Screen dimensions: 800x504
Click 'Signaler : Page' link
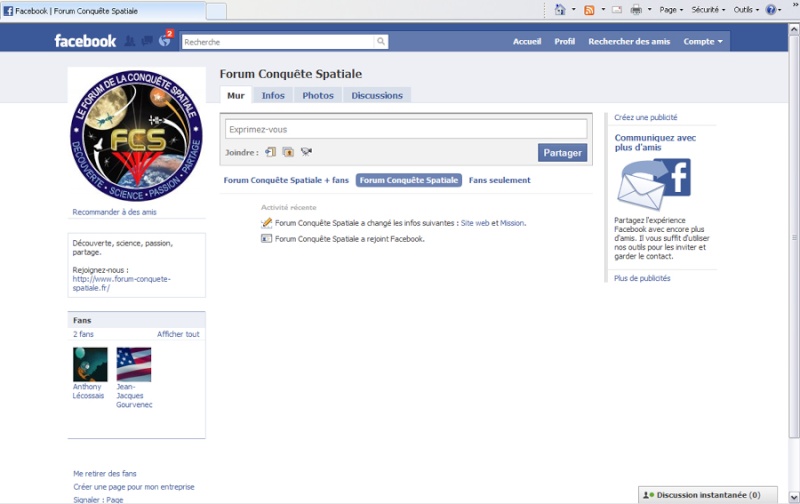click(98, 499)
